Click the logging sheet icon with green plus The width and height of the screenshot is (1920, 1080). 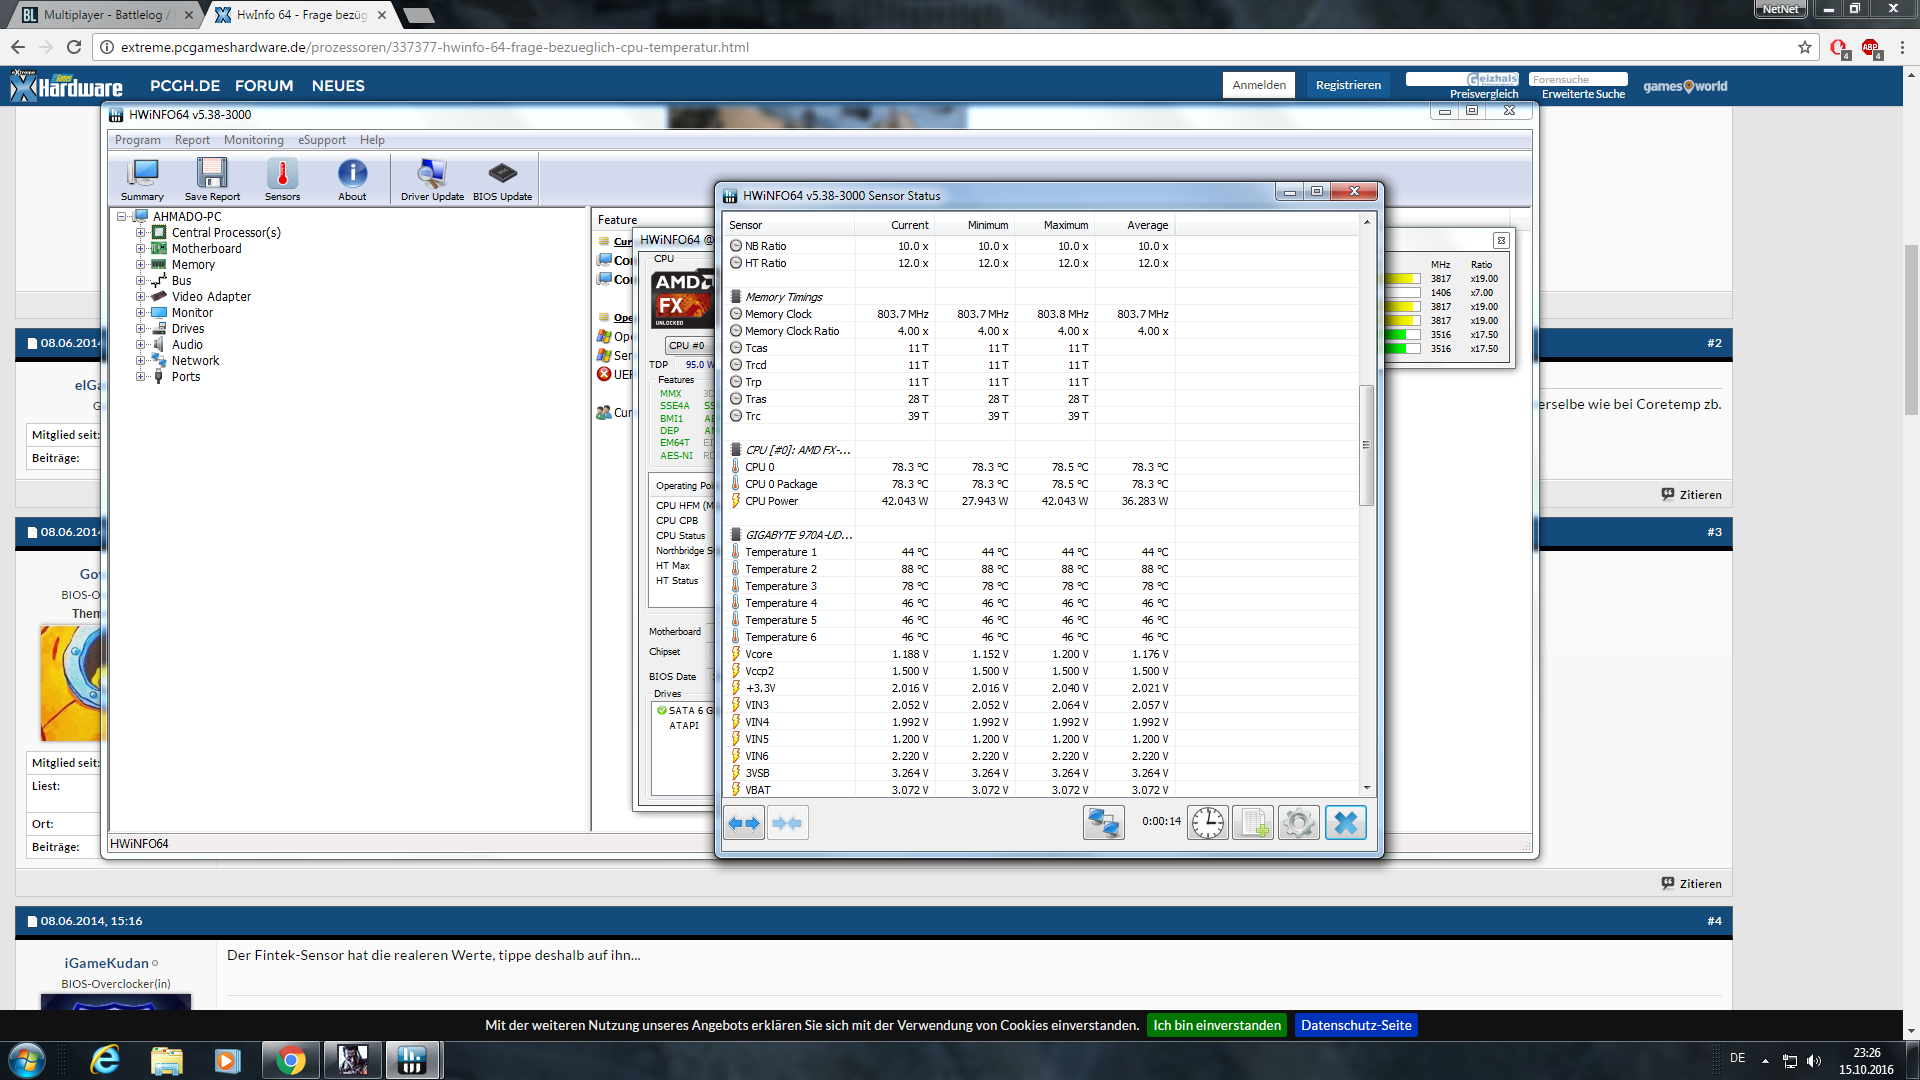pyautogui.click(x=1253, y=823)
